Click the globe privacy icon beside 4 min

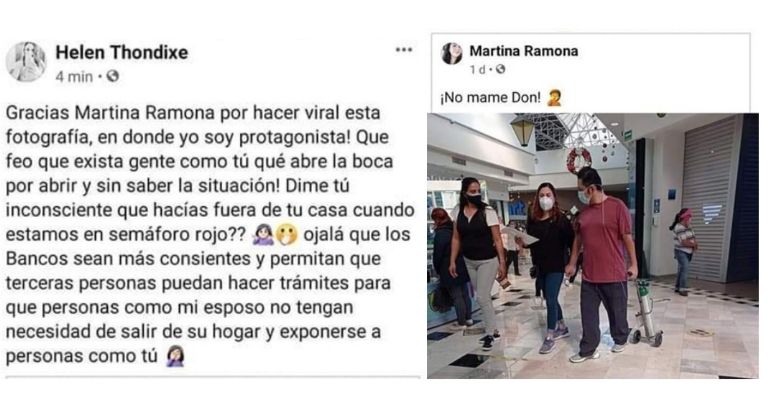point(113,76)
